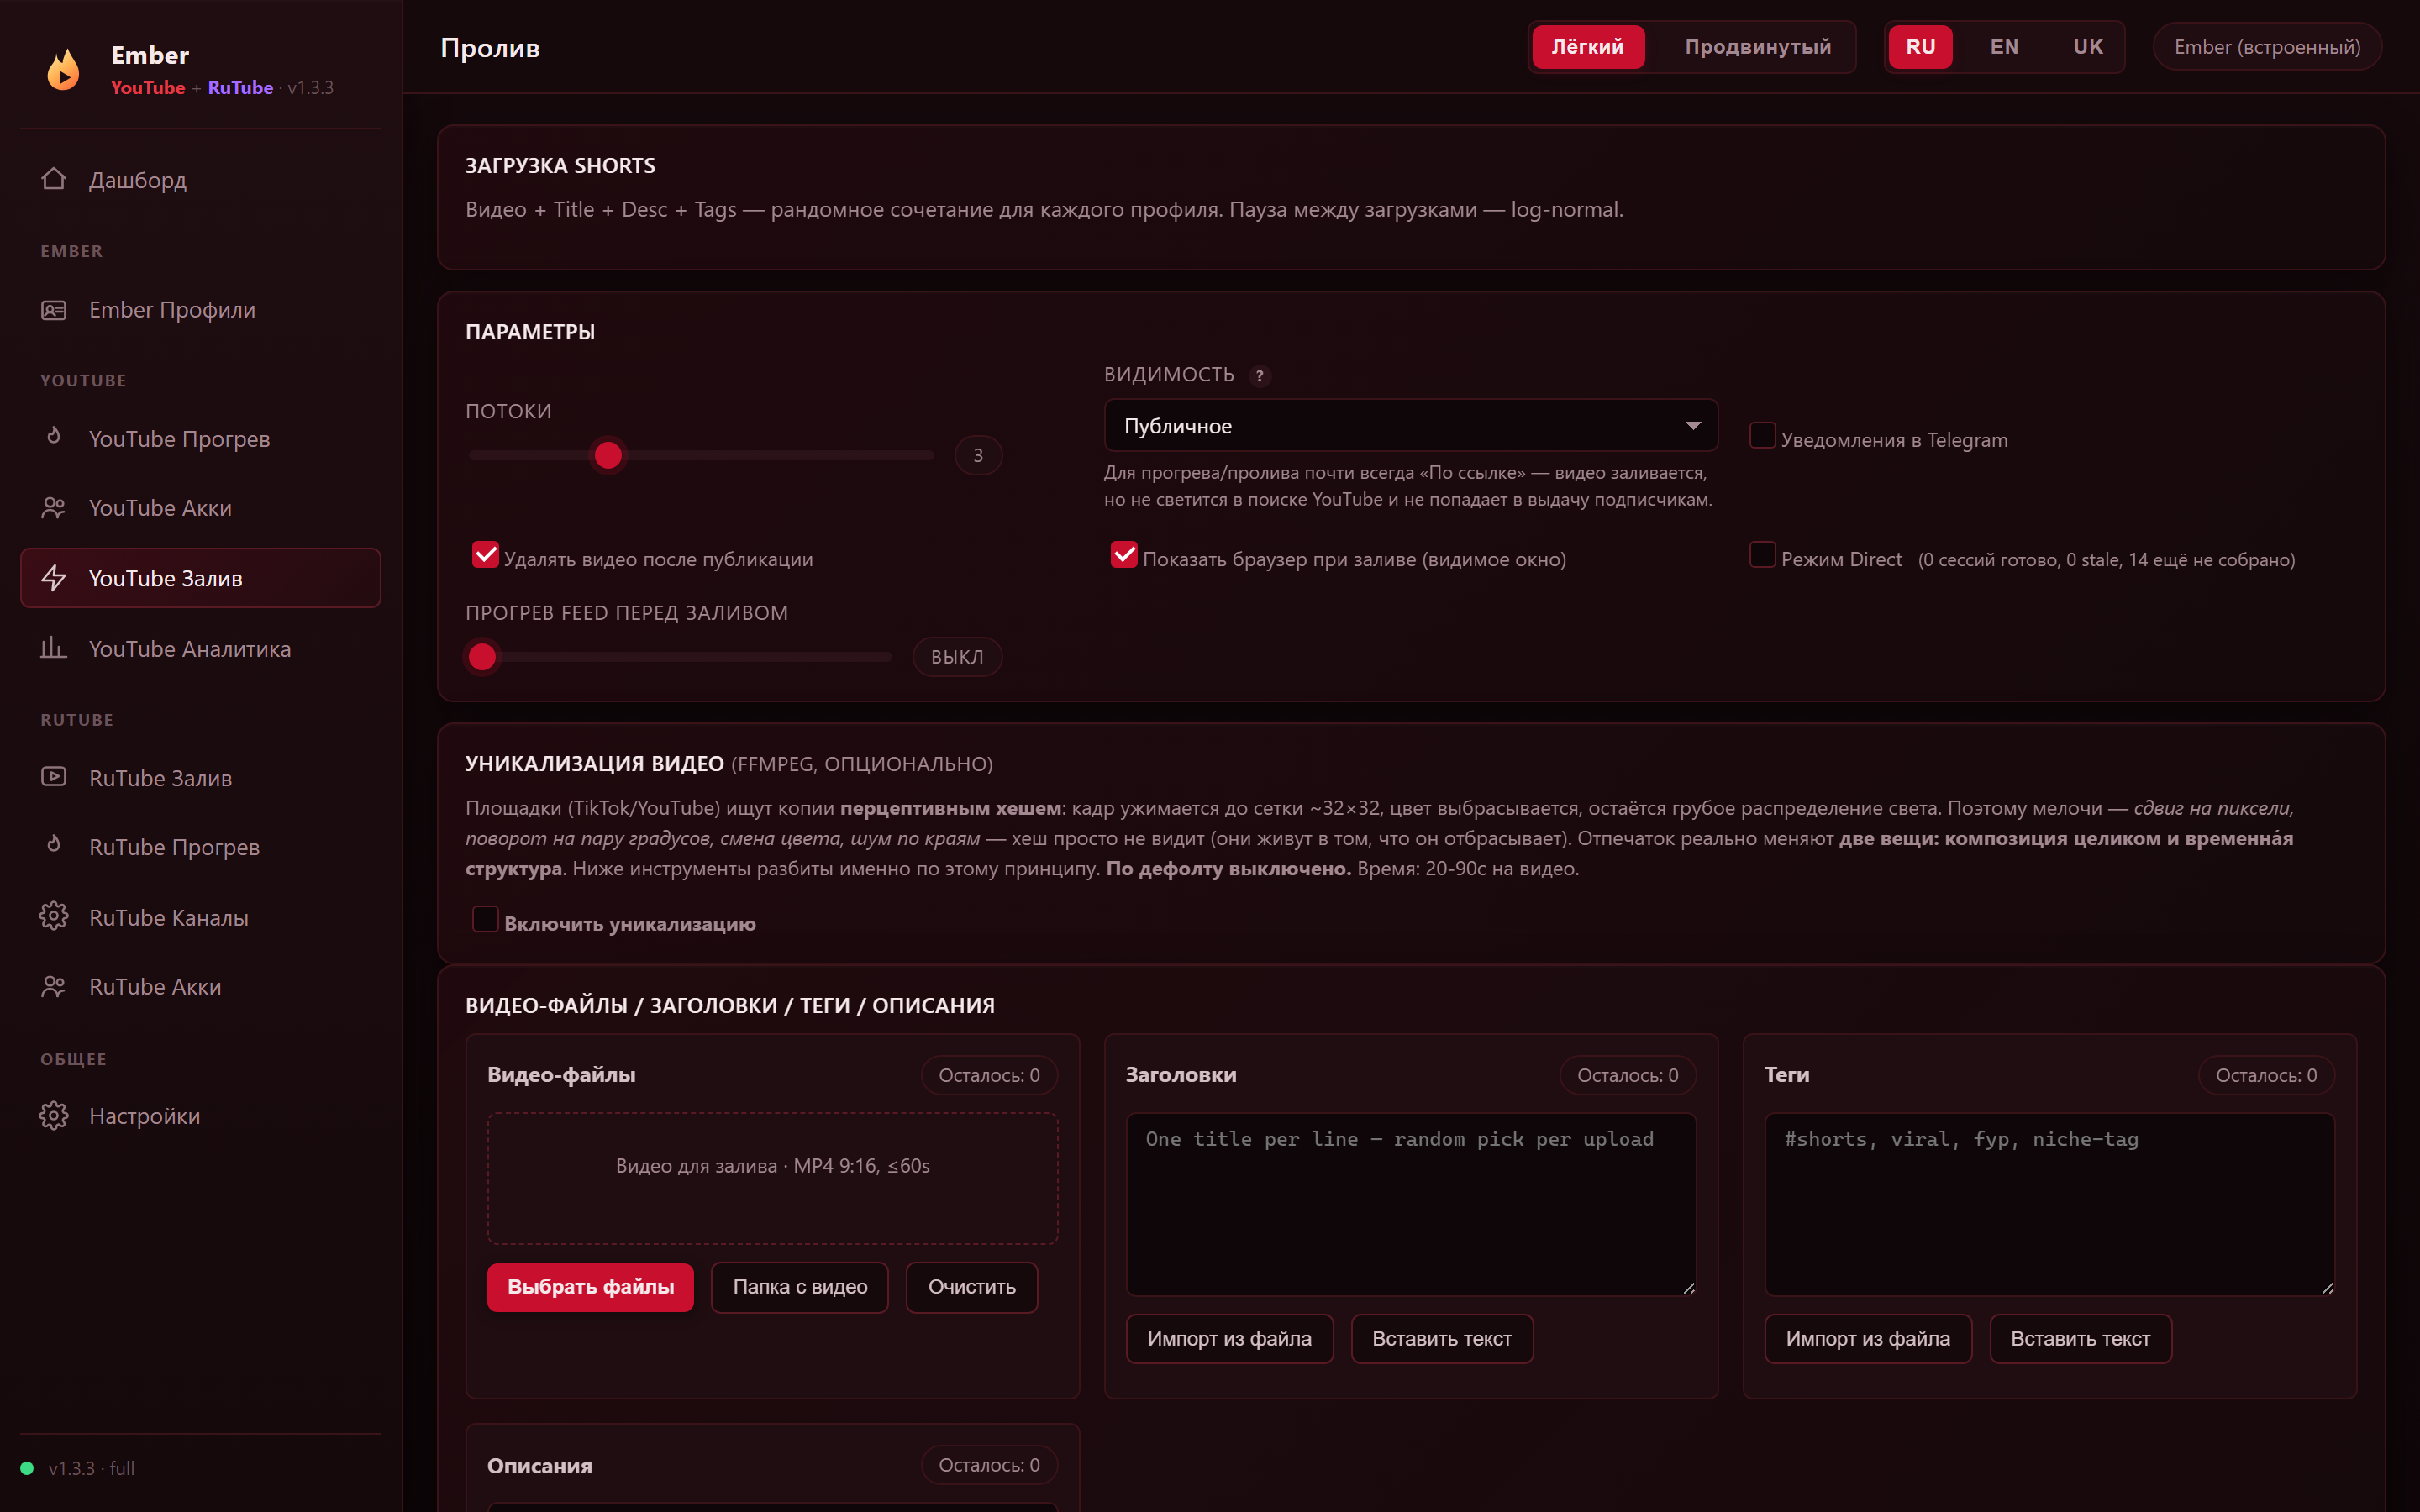The image size is (2420, 1512).
Task: Click the video files drop zone
Action: (x=772, y=1178)
